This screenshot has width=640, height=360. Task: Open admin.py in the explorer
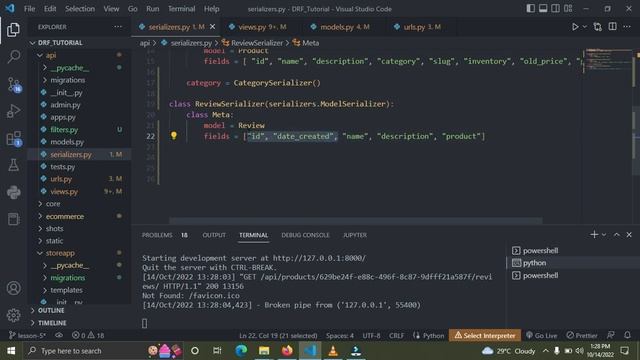click(80, 105)
